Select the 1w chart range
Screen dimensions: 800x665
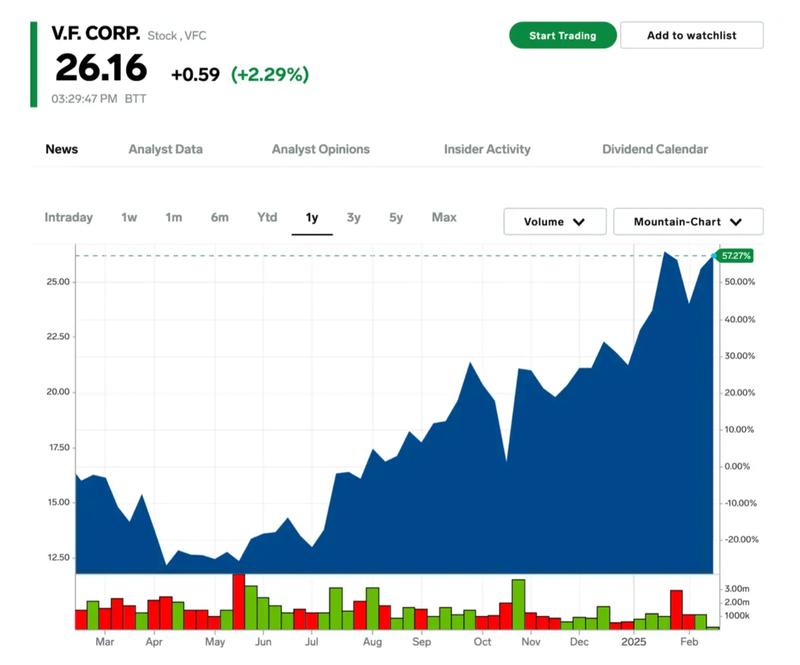(x=129, y=217)
